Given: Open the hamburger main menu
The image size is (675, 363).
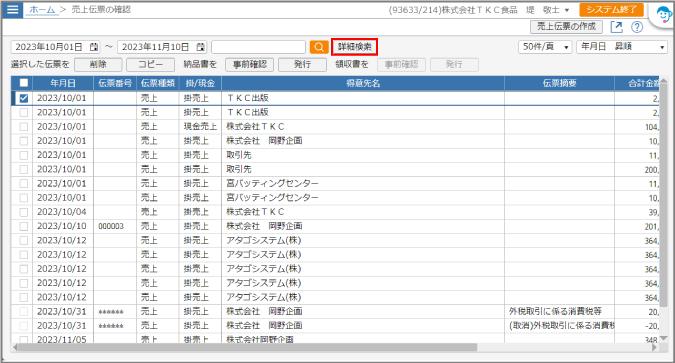Looking at the screenshot, I should coord(12,9).
